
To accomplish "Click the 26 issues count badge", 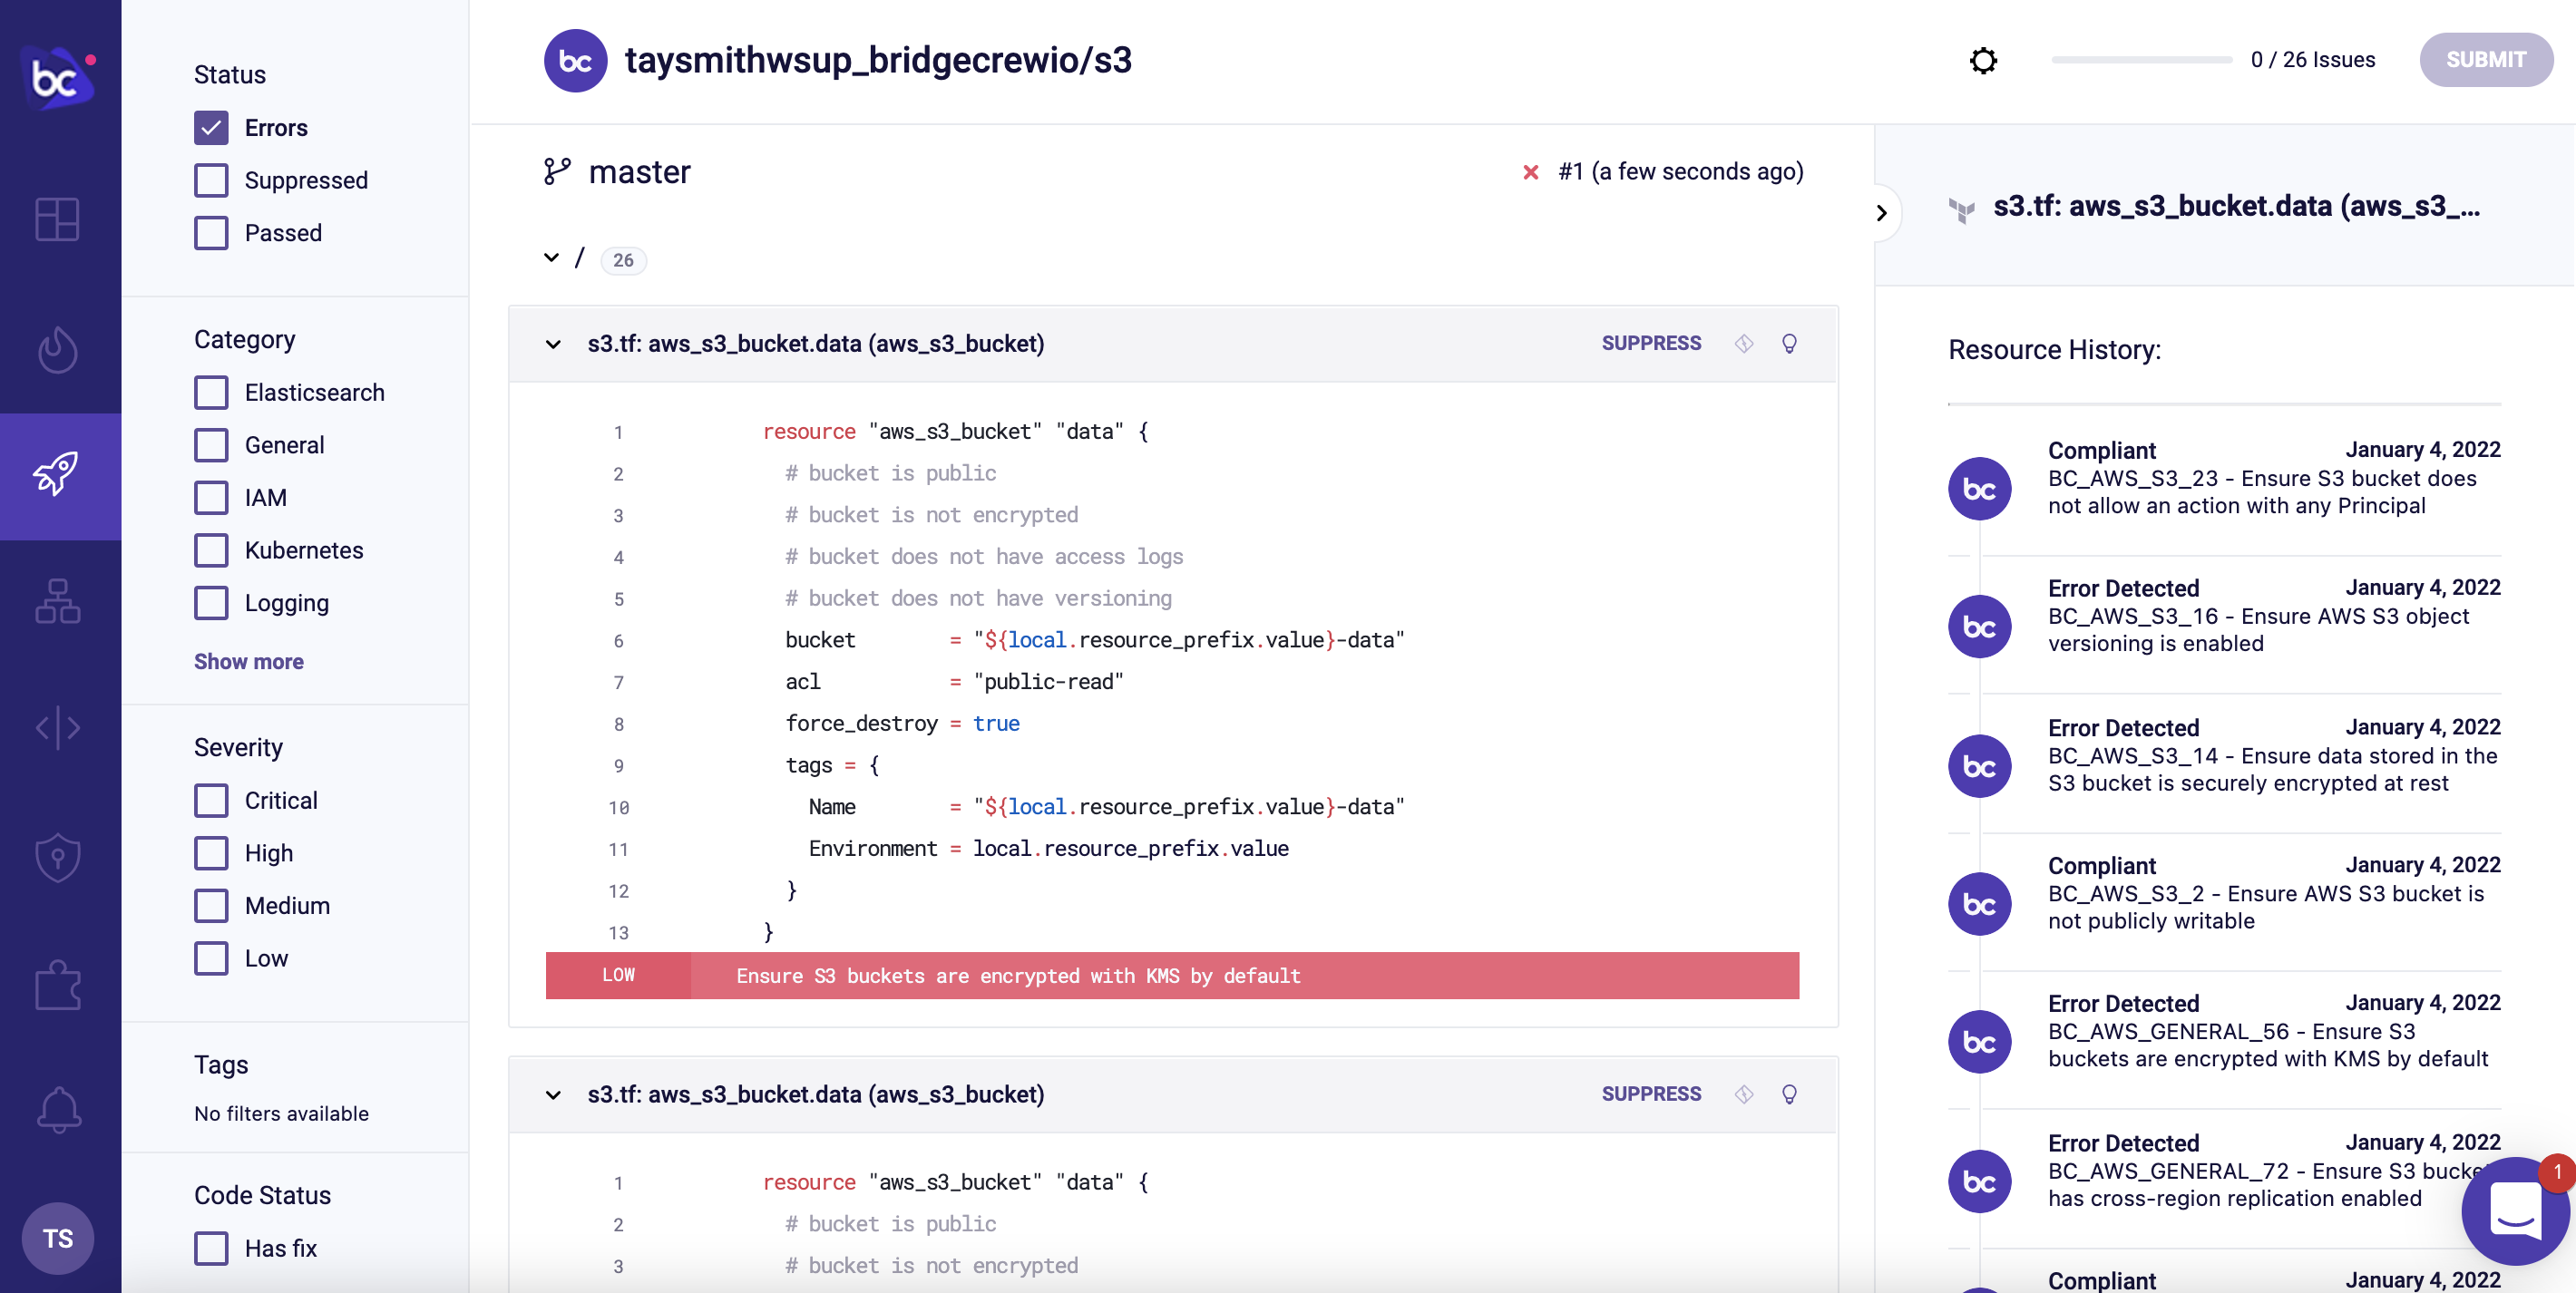I will pyautogui.click(x=623, y=260).
